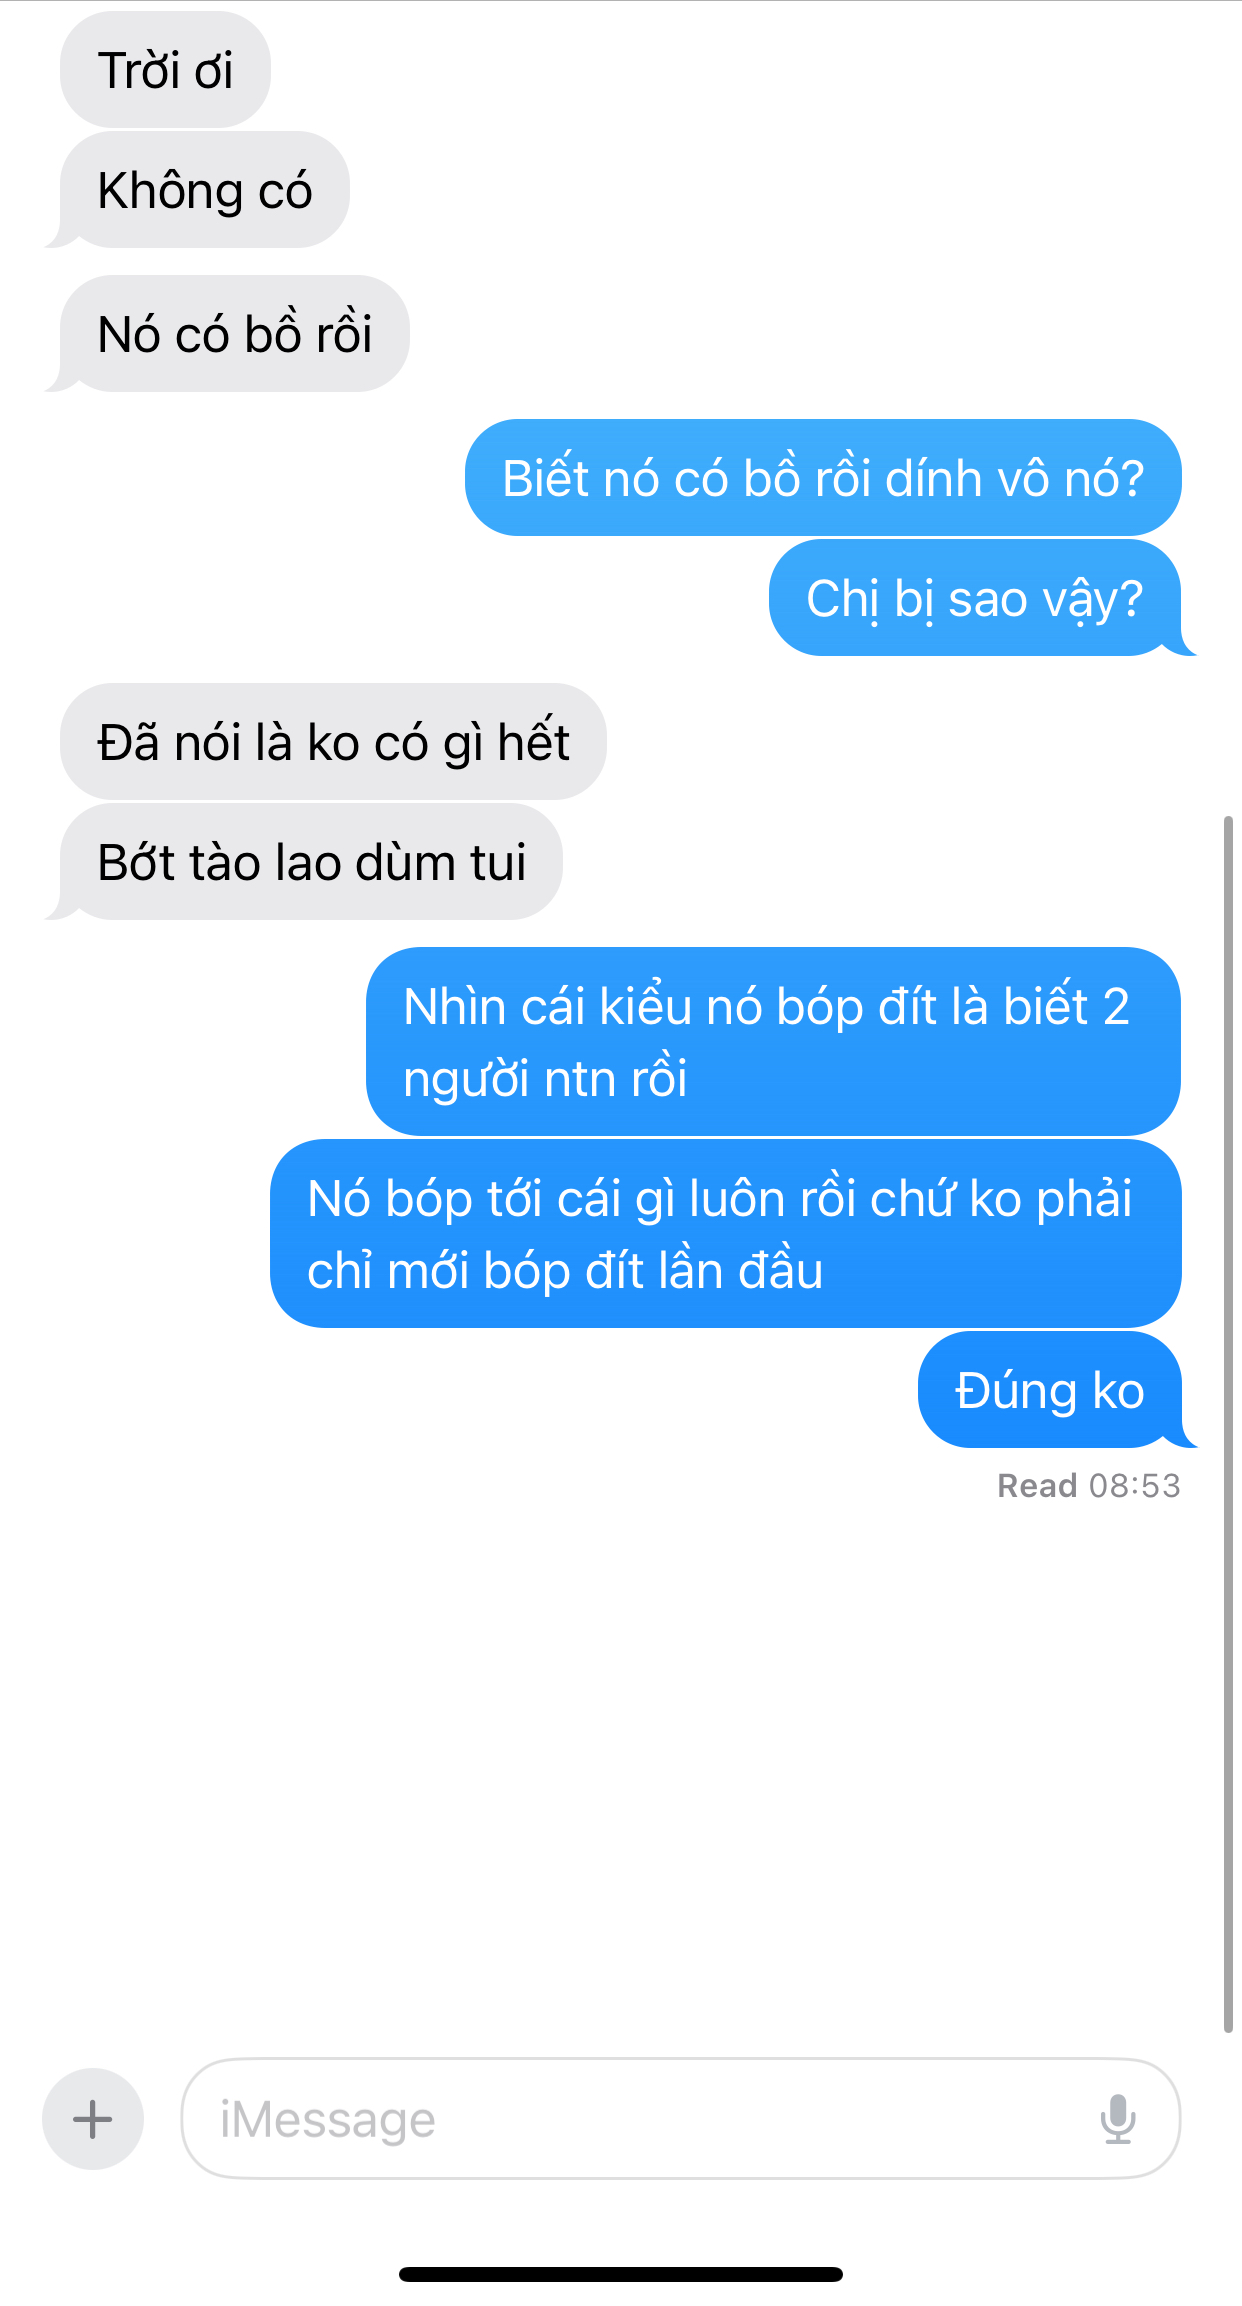The image size is (1242, 2306).
Task: Tap the plus attachments icon
Action: click(x=92, y=2119)
